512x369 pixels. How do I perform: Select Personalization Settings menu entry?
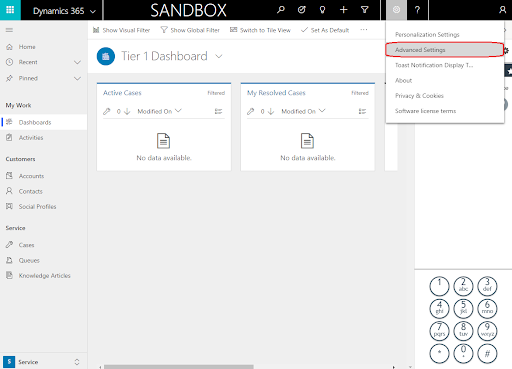point(445,35)
